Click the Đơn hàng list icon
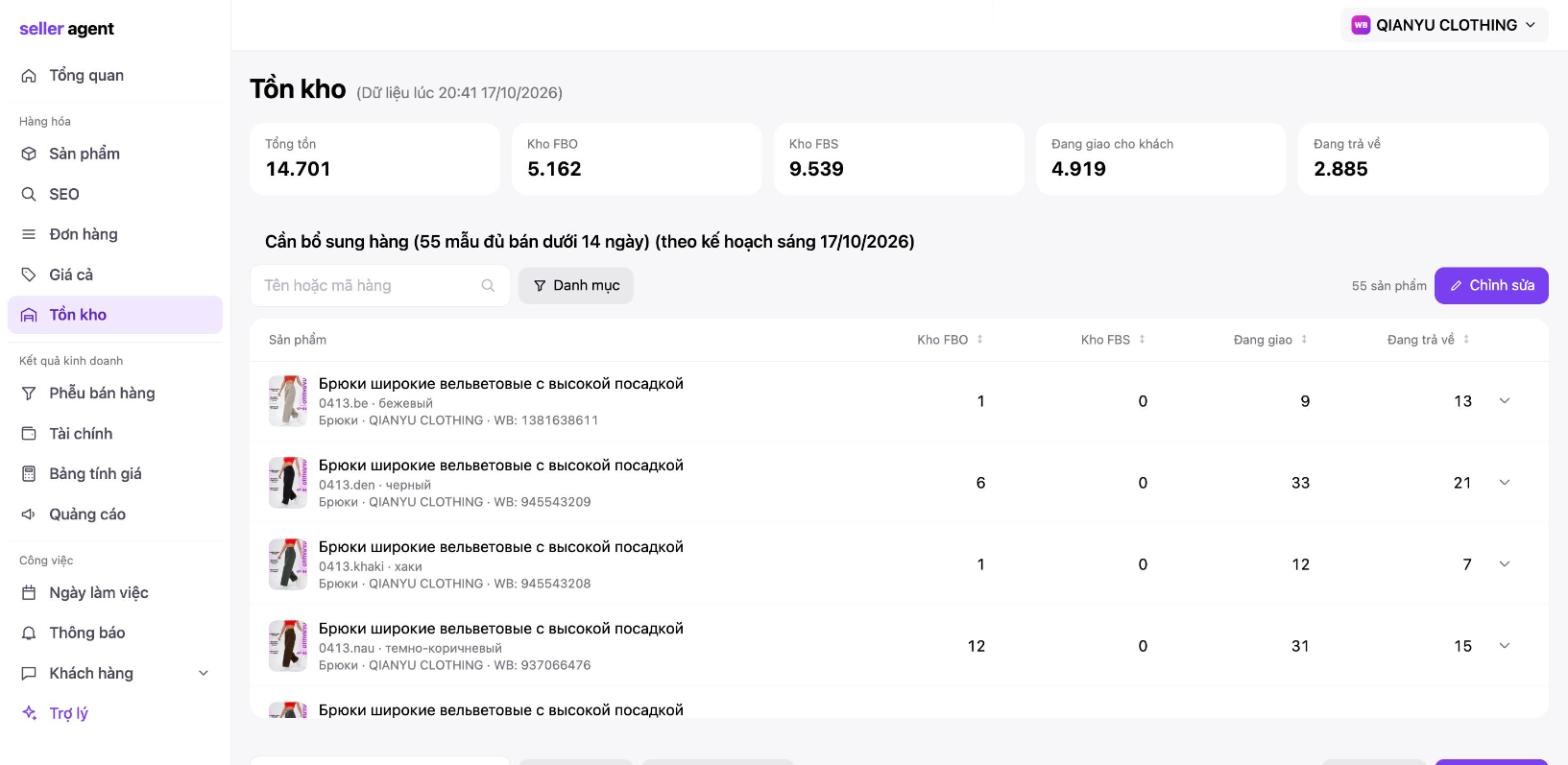The height and width of the screenshot is (765, 1568). pyautogui.click(x=28, y=234)
